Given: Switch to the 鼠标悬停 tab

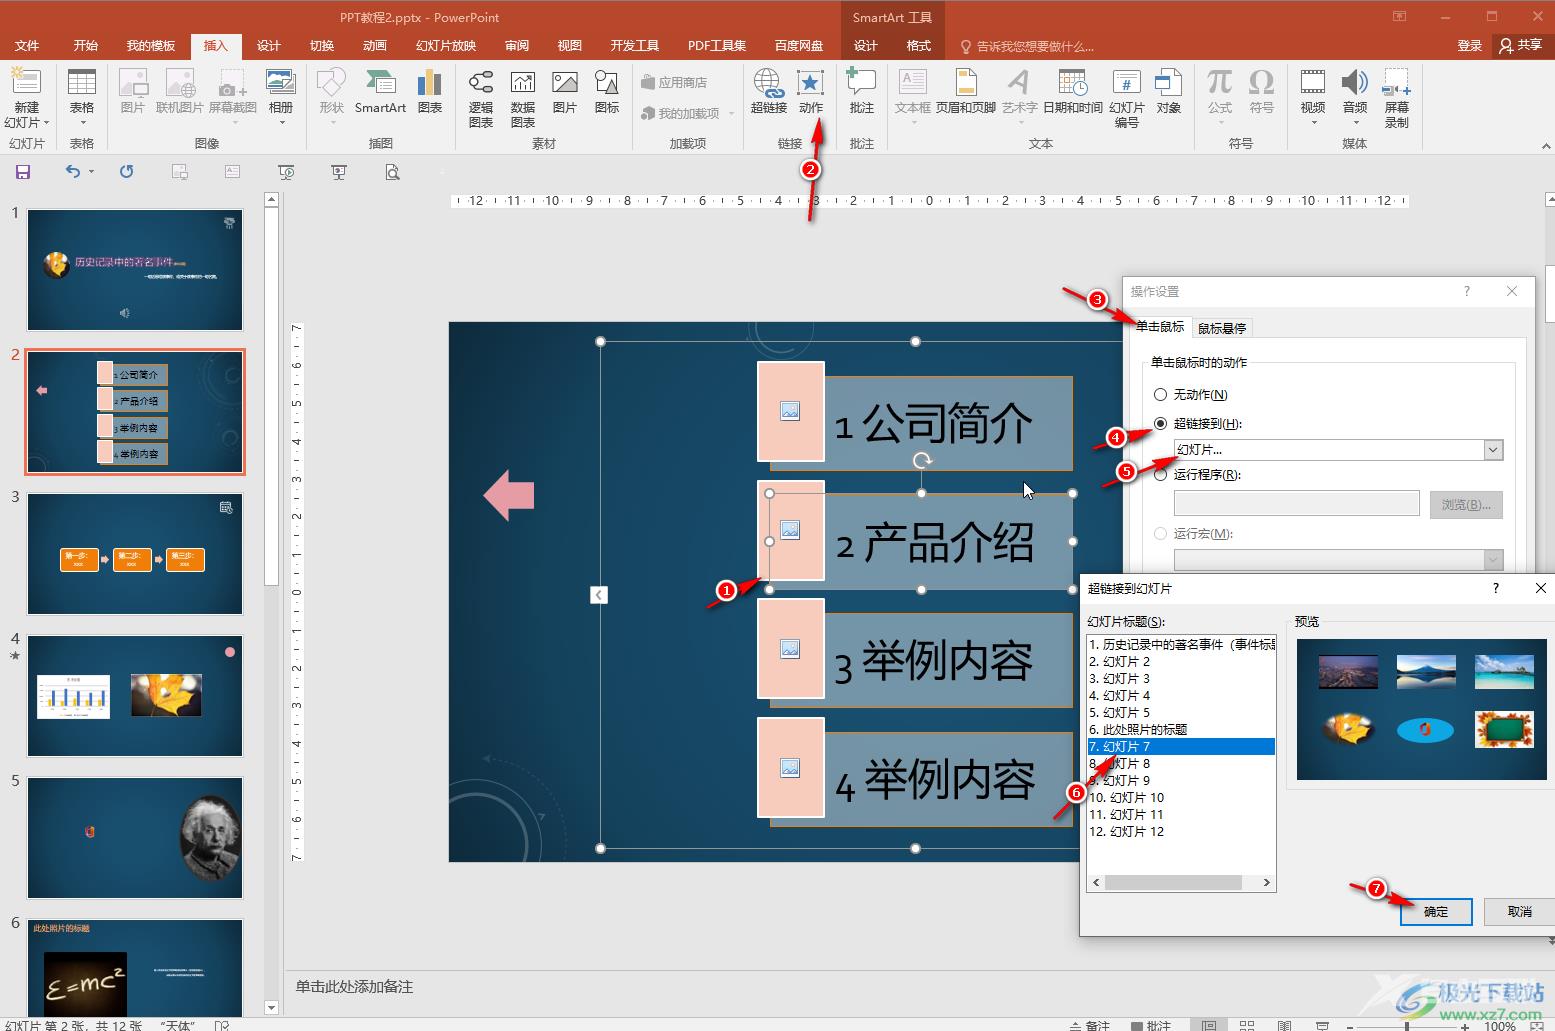Looking at the screenshot, I should pyautogui.click(x=1221, y=328).
